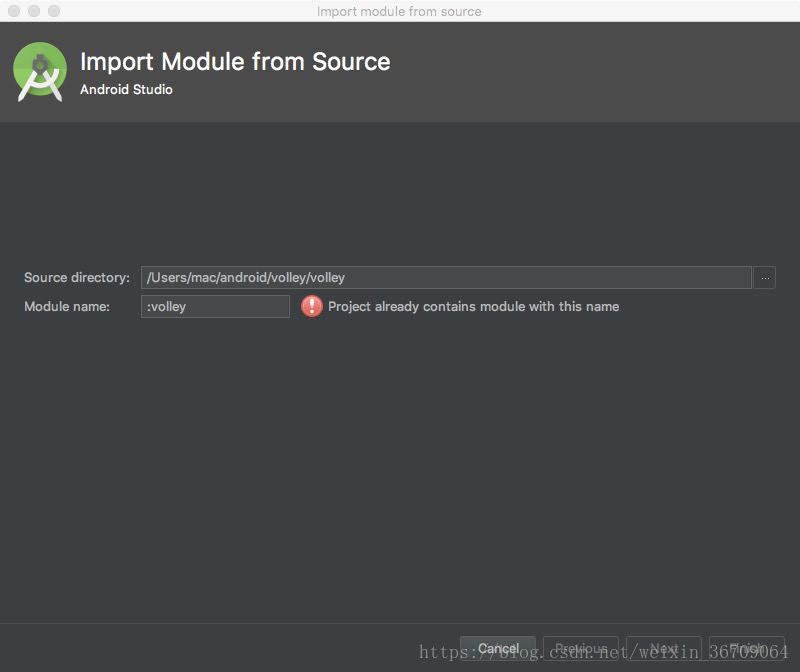Focus the Source directory path field
Image resolution: width=800 pixels, height=672 pixels.
[x=446, y=278]
